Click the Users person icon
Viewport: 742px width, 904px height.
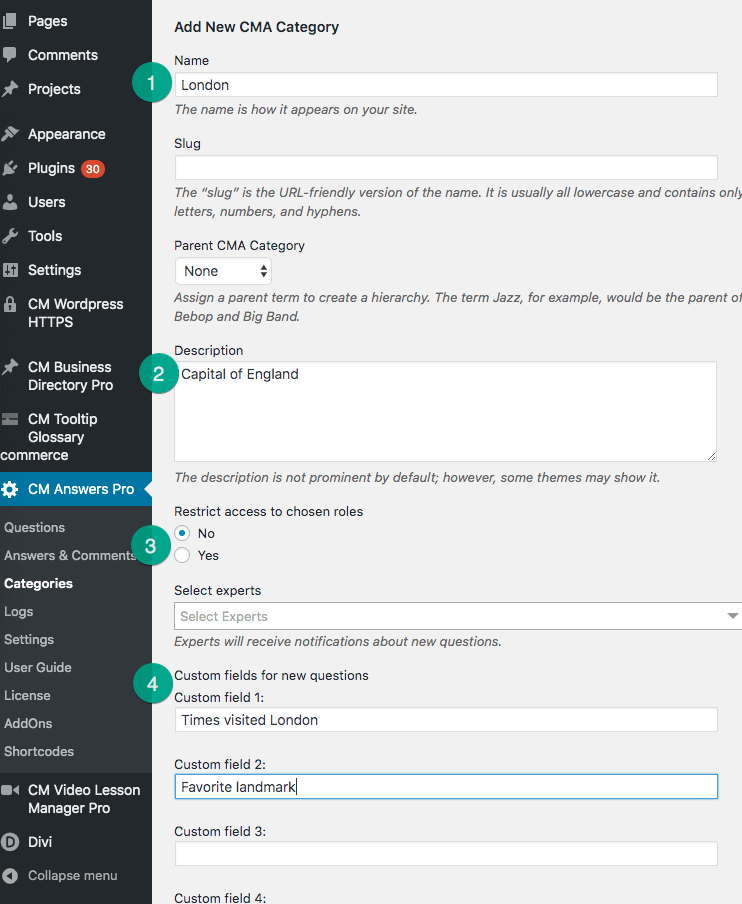pos(10,202)
